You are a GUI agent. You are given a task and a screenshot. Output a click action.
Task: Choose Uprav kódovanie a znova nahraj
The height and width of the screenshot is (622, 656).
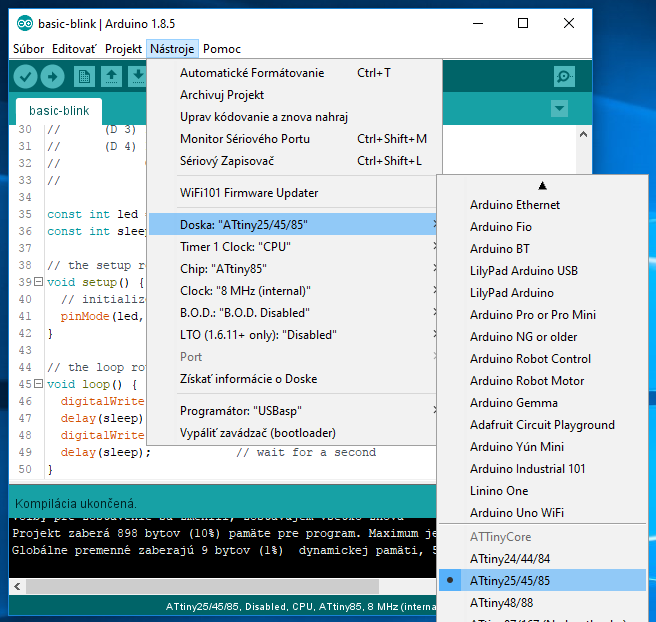click(x=293, y=117)
